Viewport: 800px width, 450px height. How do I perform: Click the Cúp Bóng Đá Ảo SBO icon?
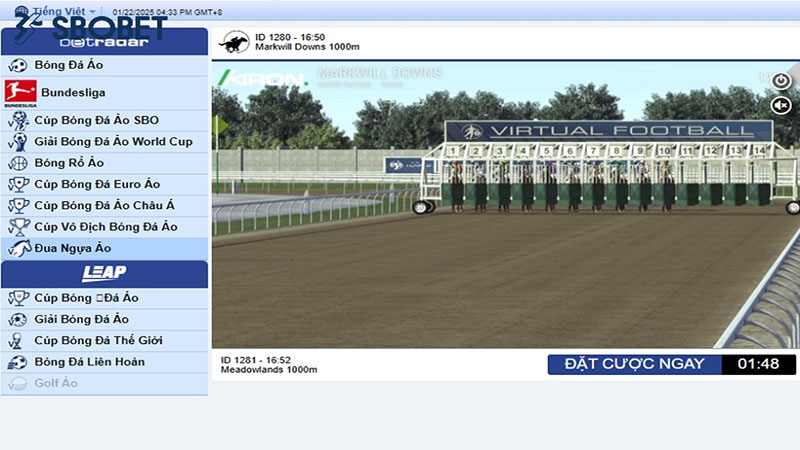(x=18, y=120)
